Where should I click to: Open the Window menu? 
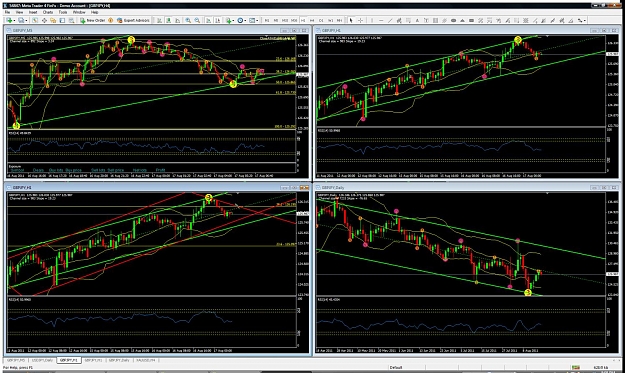coord(79,12)
